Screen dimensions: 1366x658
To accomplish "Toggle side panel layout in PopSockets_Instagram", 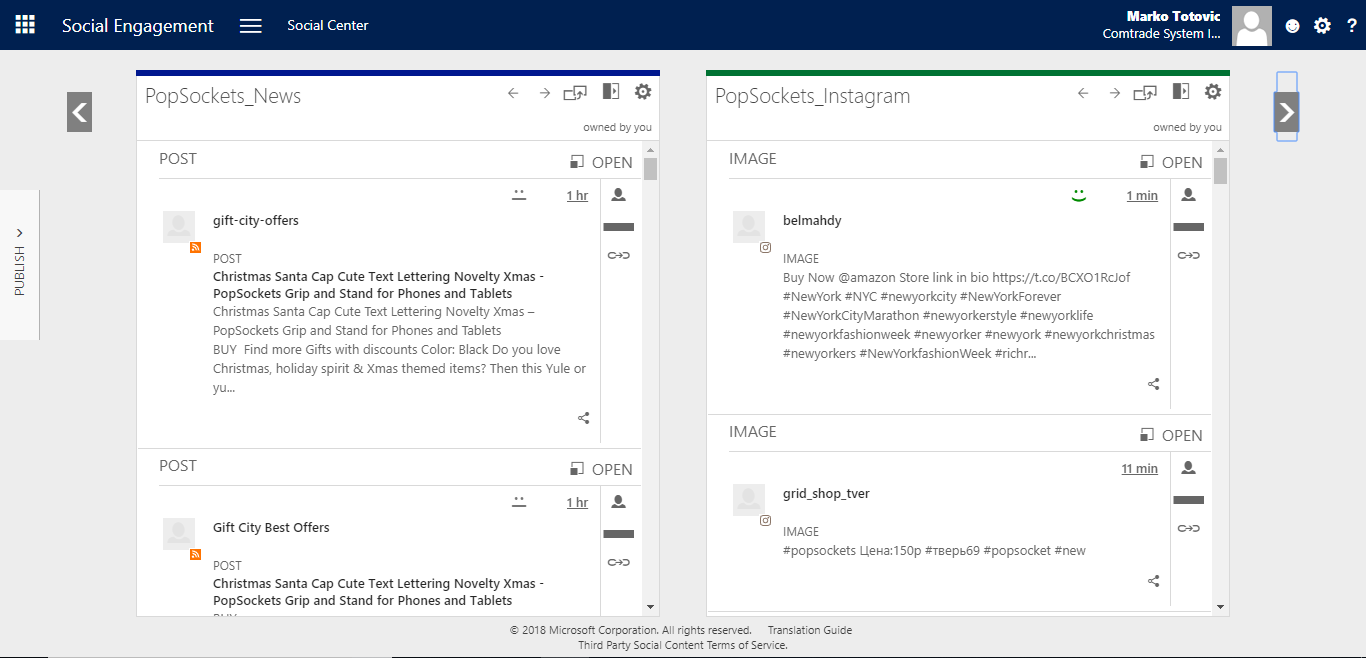I will click(x=1180, y=92).
